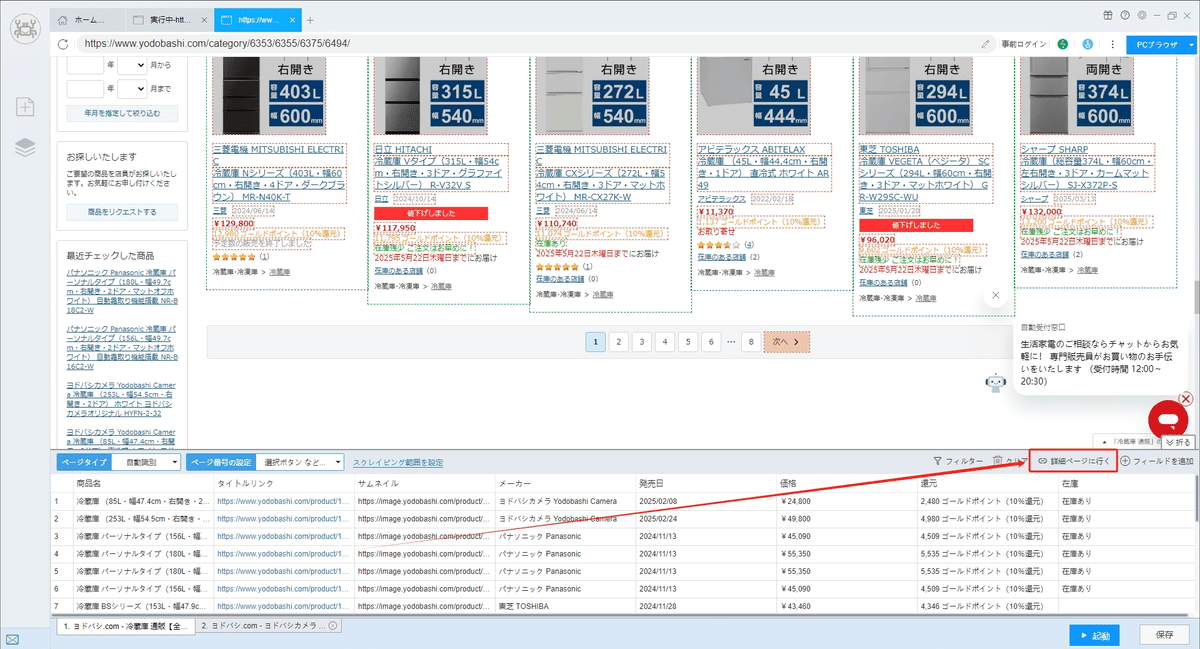Image resolution: width=1200 pixels, height=649 pixels.
Task: Go to page 2 in pagination
Action: click(619, 342)
